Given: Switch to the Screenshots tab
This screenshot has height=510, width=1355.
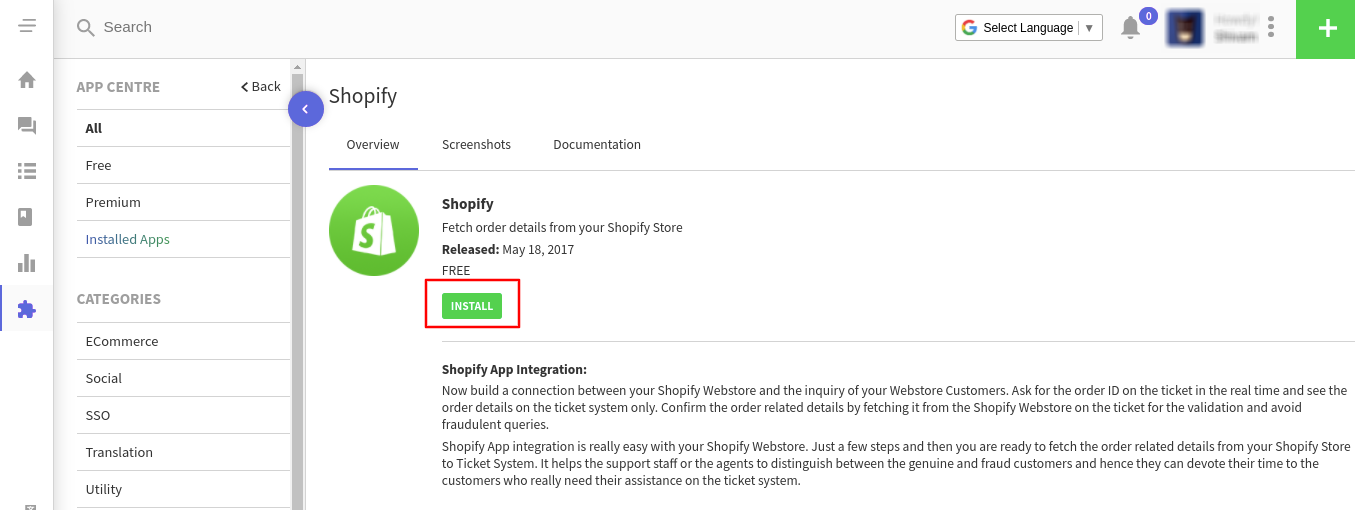Looking at the screenshot, I should 476,145.
